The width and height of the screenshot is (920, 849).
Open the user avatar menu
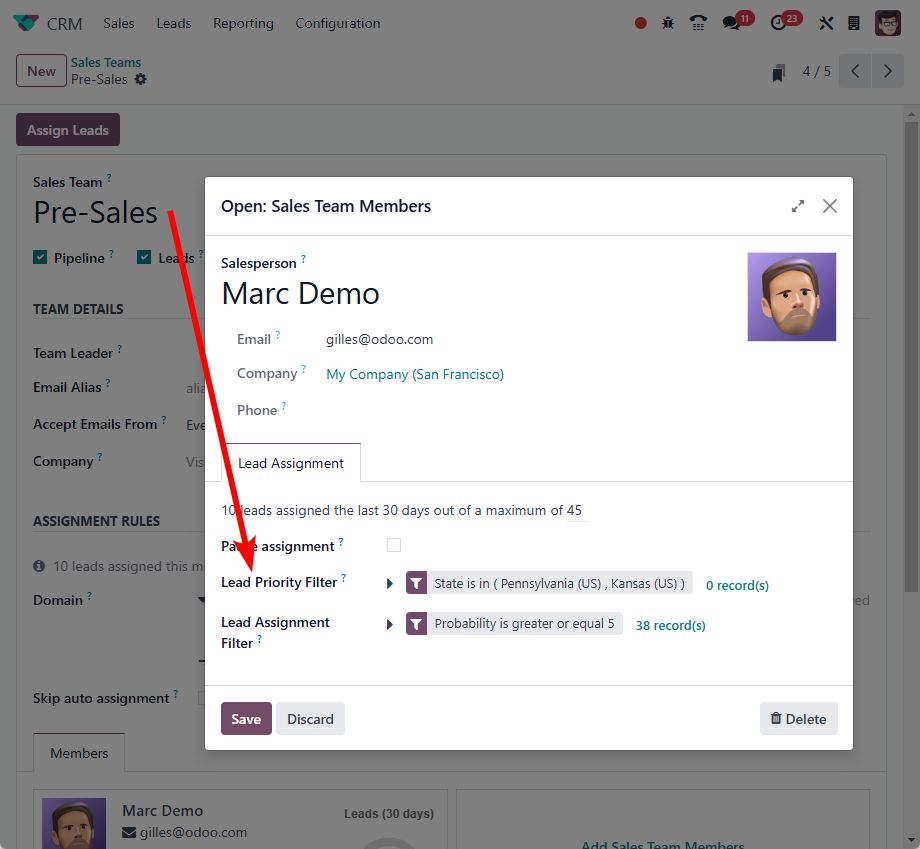[x=888, y=23]
